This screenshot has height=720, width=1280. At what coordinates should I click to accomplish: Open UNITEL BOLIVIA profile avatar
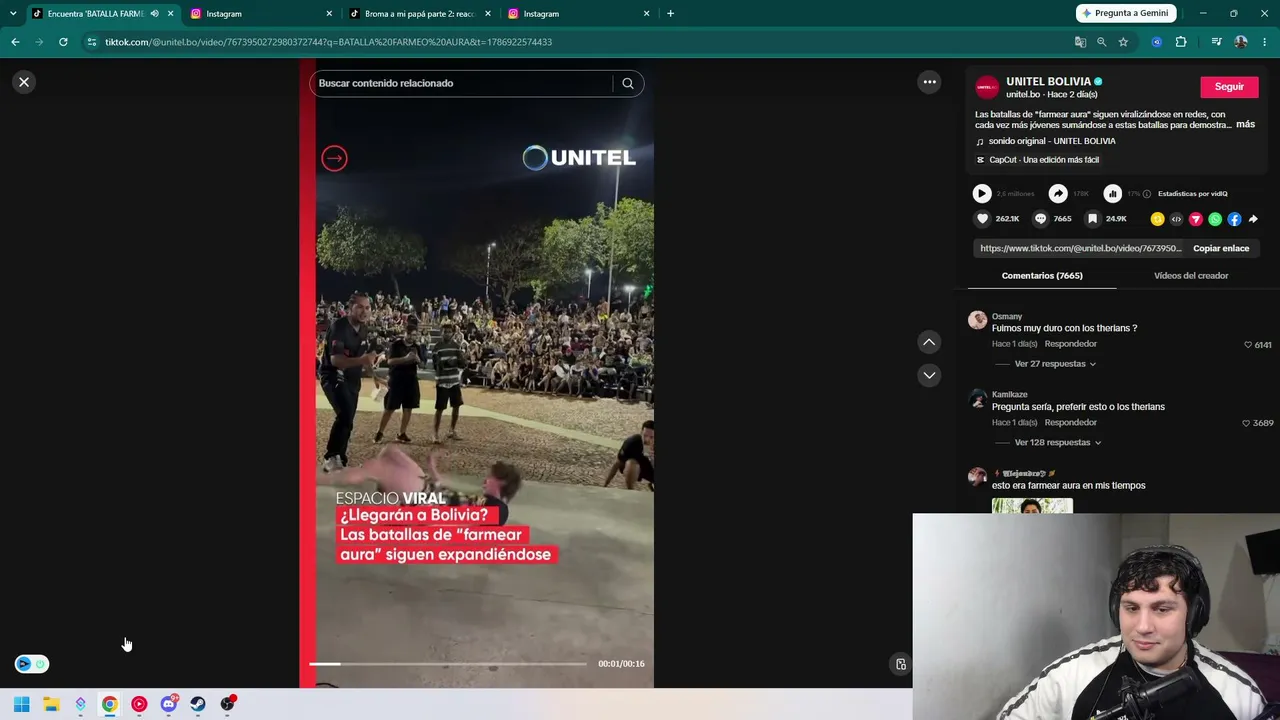tap(987, 87)
